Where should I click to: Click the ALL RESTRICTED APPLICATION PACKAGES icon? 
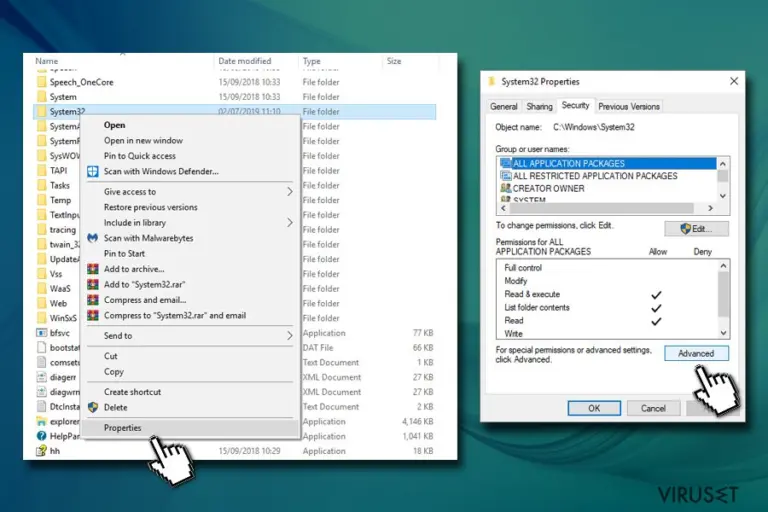(x=505, y=175)
